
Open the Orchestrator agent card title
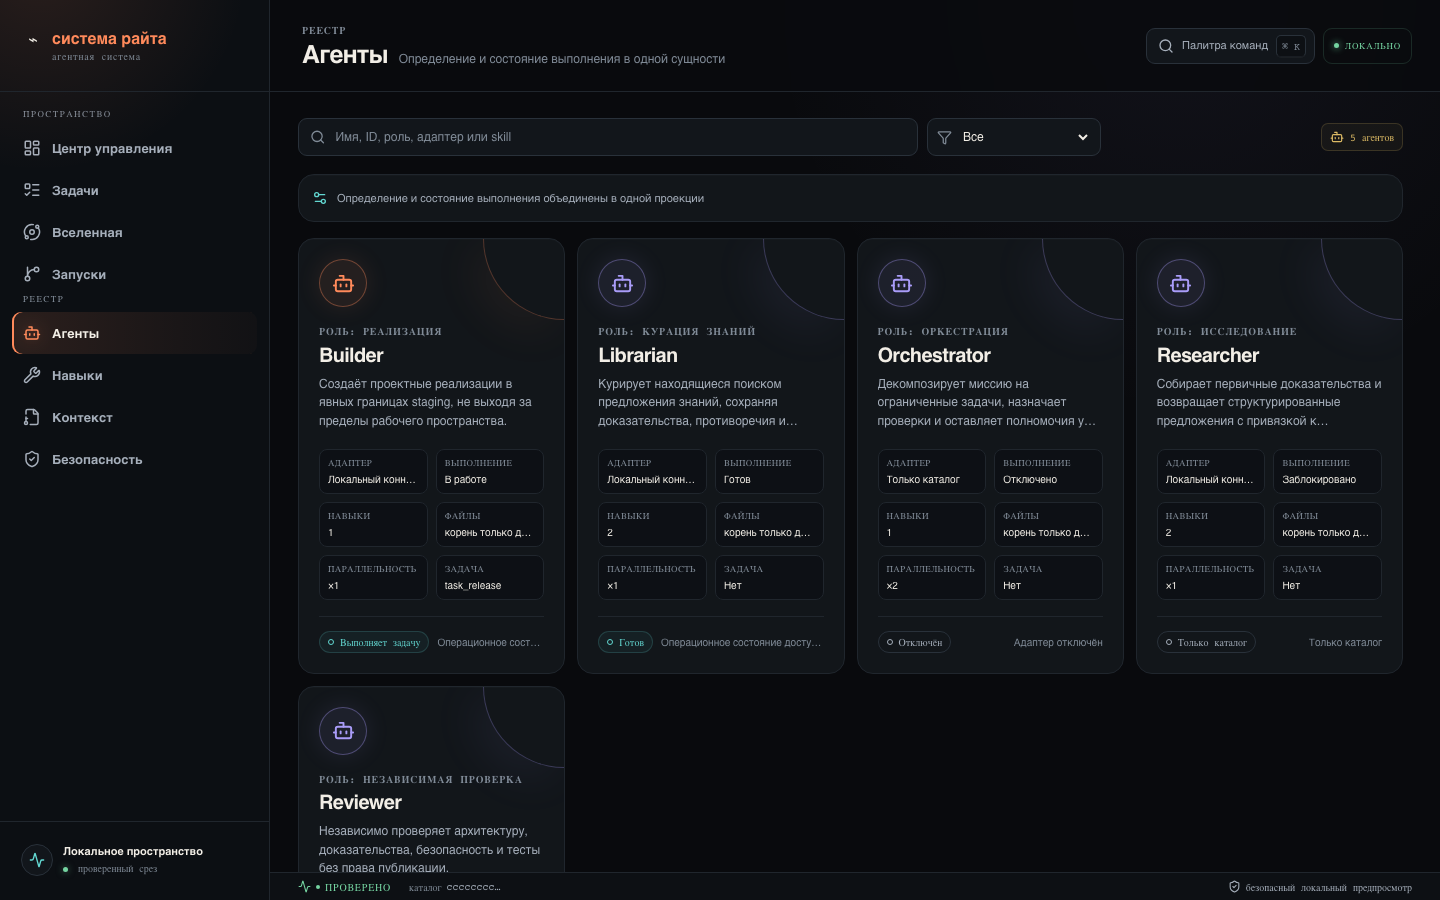[x=934, y=355]
